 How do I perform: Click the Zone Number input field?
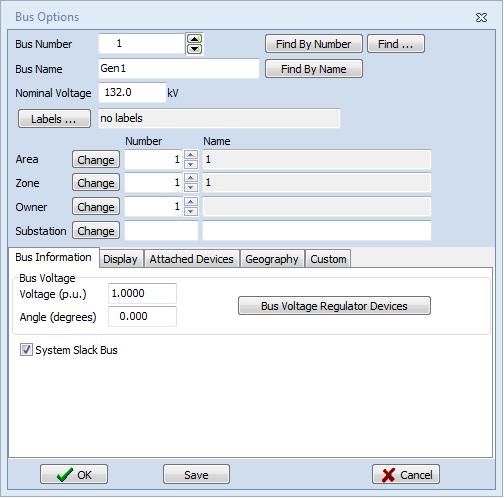154,182
